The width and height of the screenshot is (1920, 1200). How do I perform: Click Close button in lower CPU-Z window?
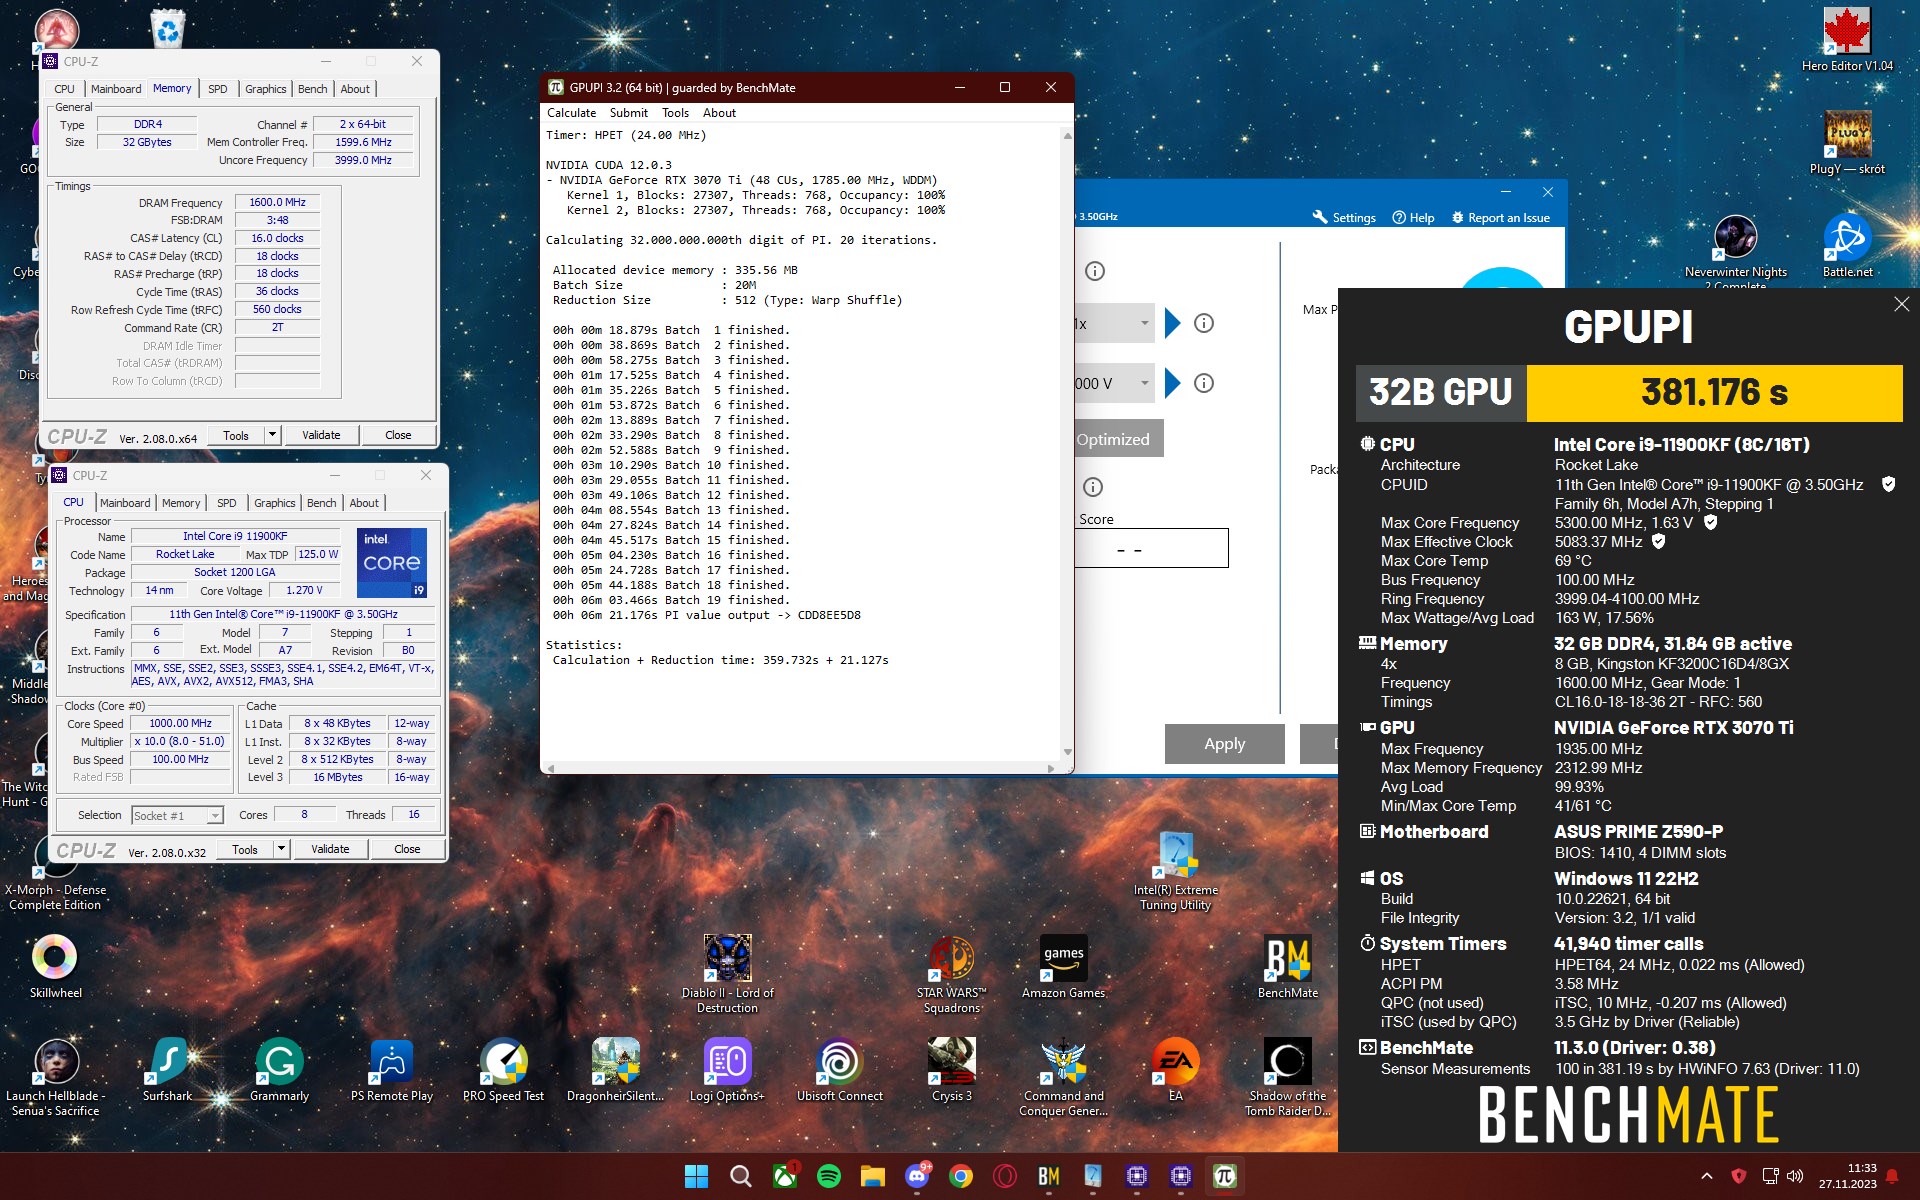pyautogui.click(x=407, y=849)
